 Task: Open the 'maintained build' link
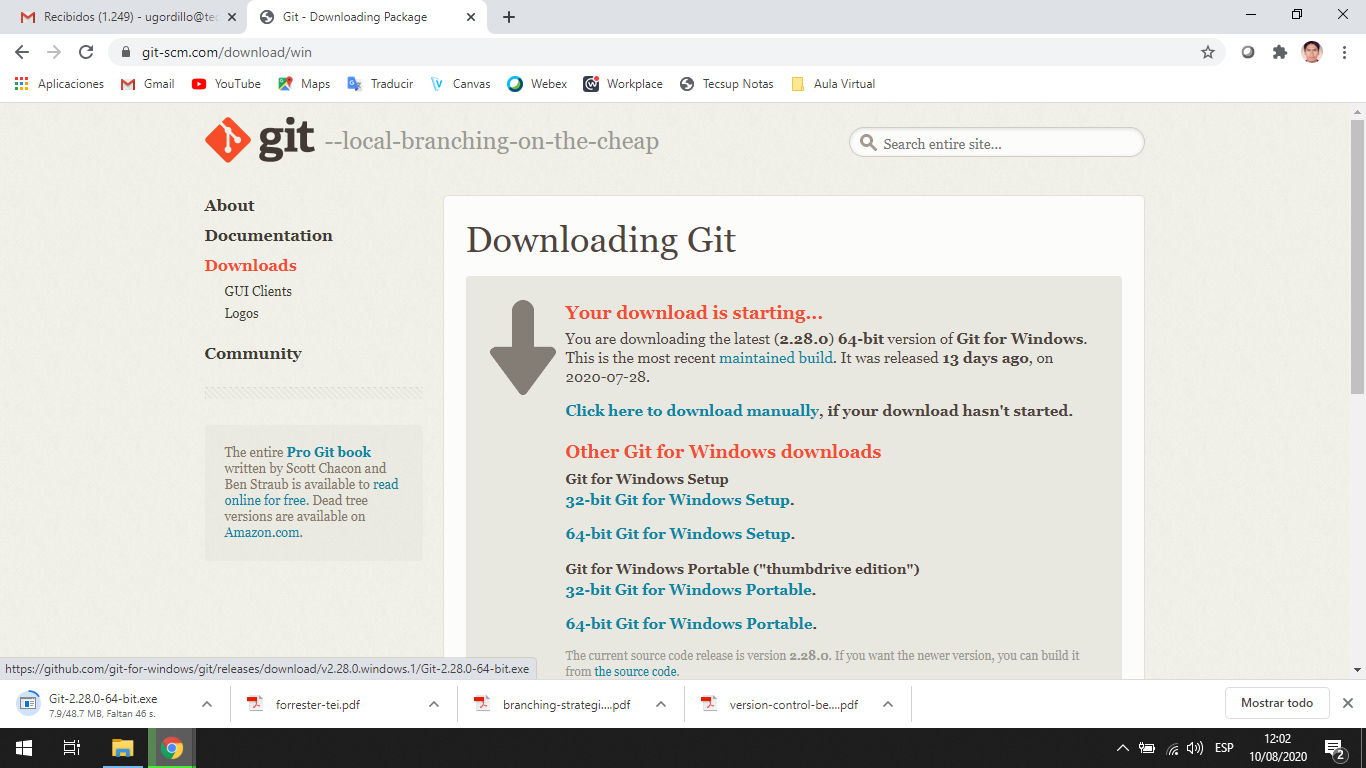(775, 358)
